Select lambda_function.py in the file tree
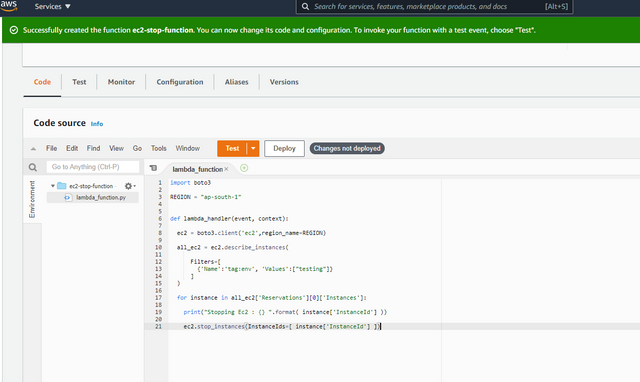640x382 pixels. point(101,198)
